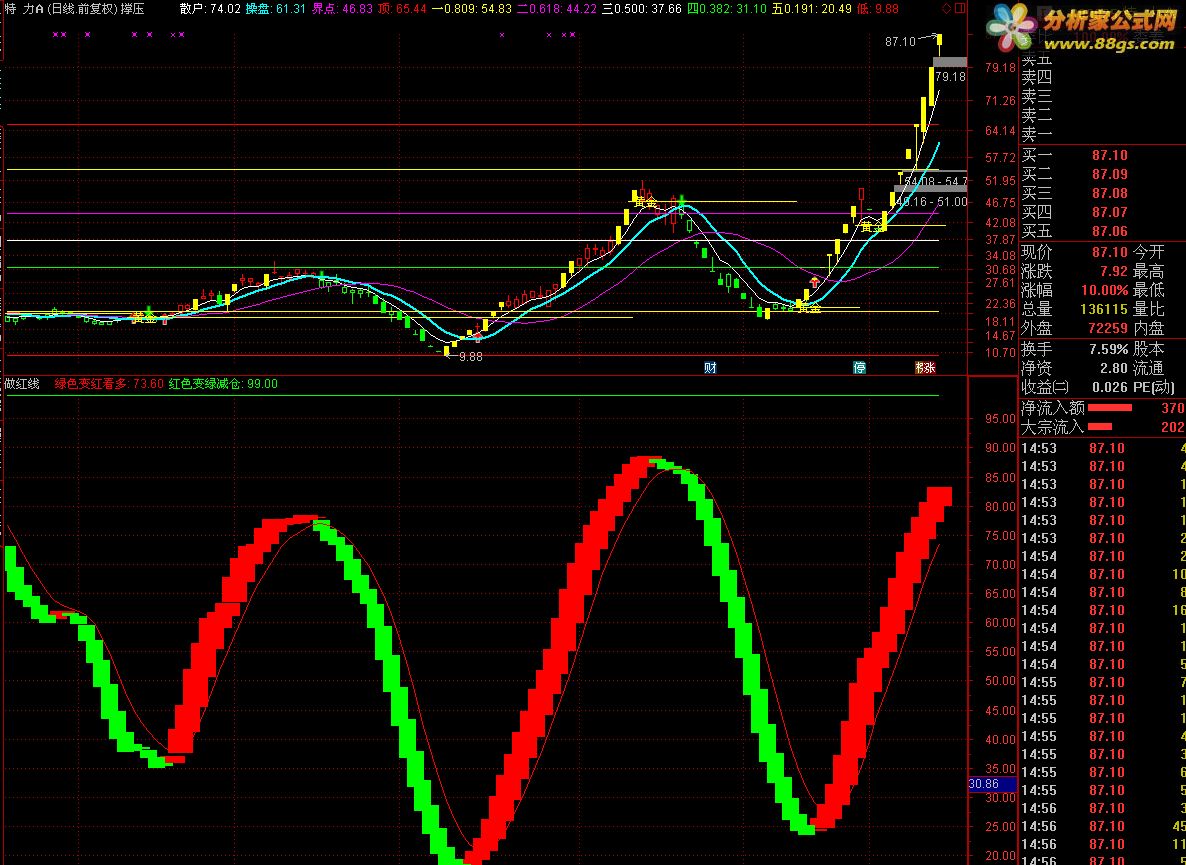The height and width of the screenshot is (865, 1186).
Task: Click the 换手 7.59% turnover row
Action: pos(1075,349)
